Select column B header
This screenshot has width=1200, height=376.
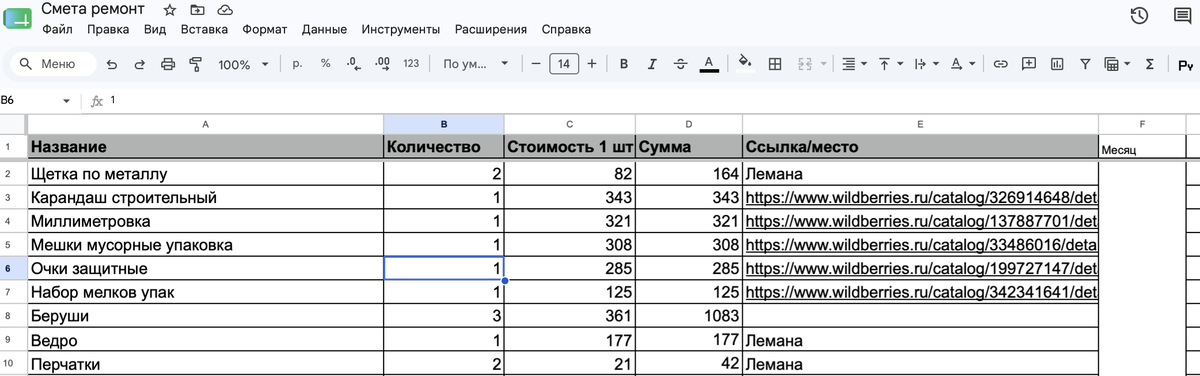pos(444,124)
